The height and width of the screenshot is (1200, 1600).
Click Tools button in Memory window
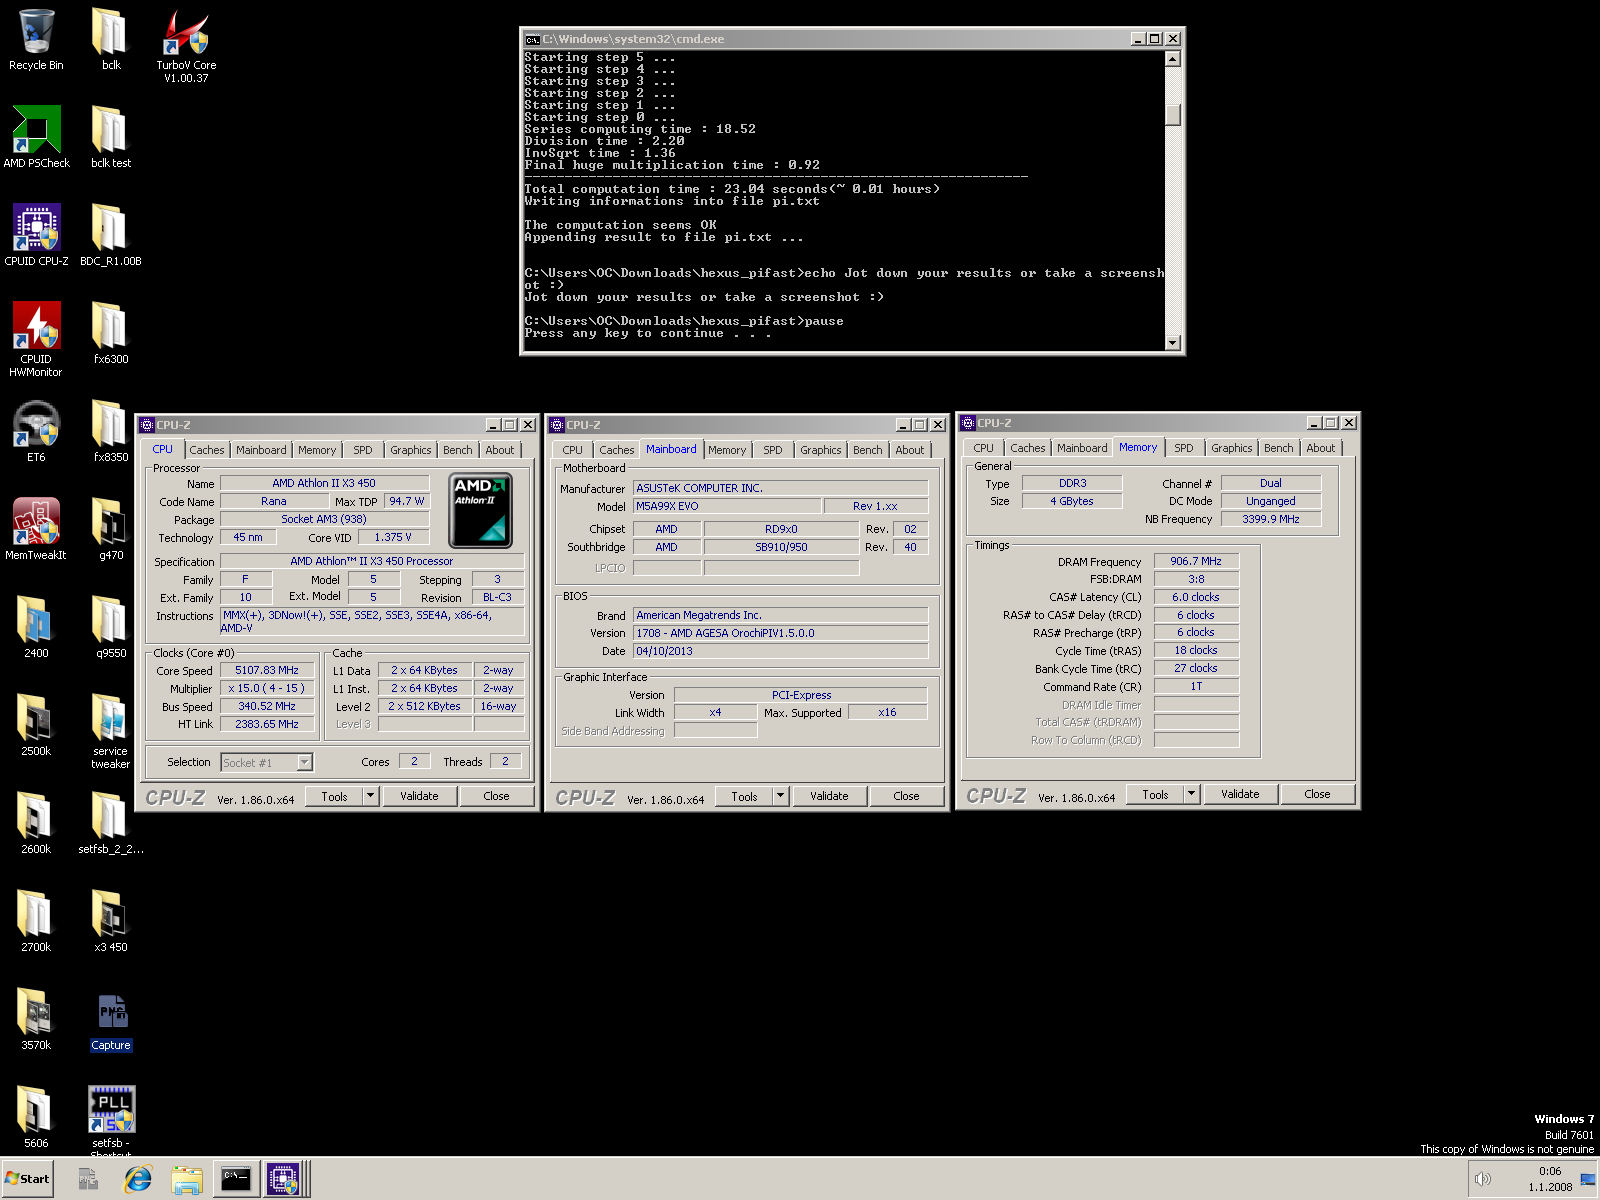[1155, 794]
